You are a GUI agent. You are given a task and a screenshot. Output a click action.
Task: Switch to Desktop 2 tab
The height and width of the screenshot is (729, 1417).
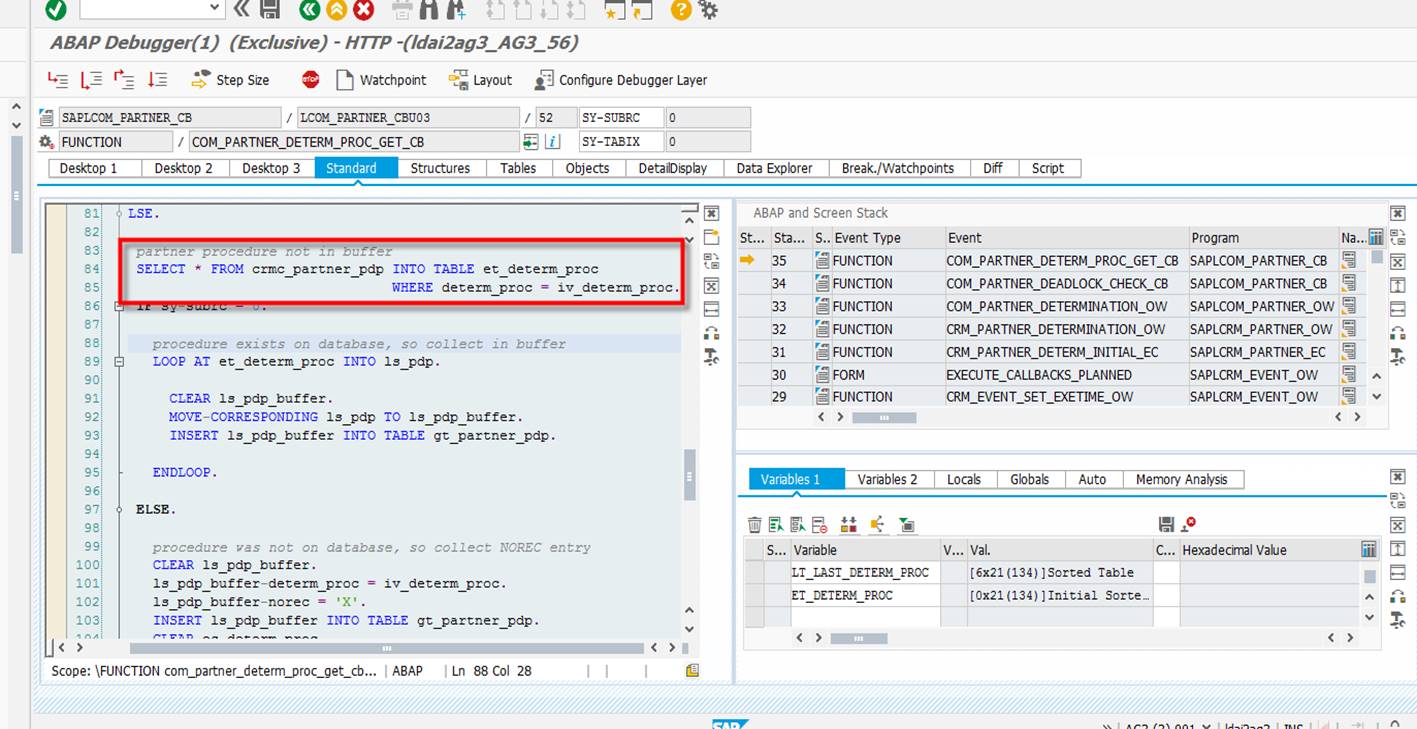[184, 168]
